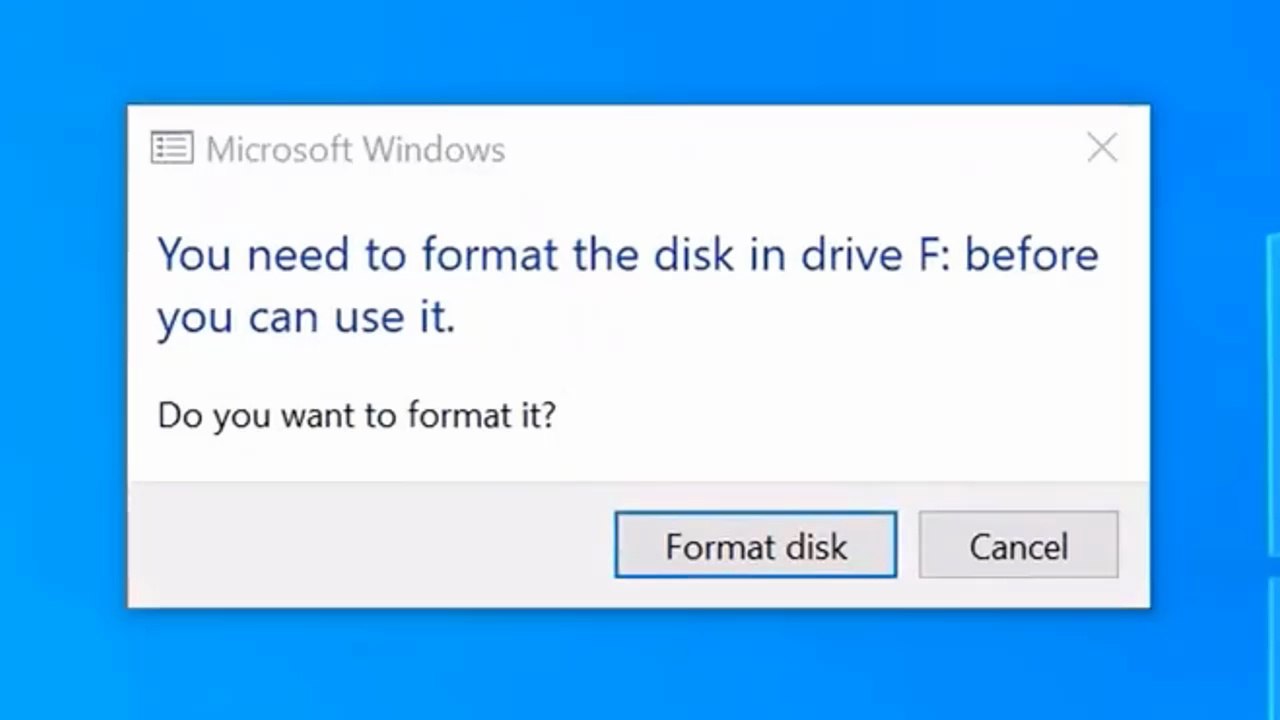Click the dialog icon in the title bar
Viewport: 1280px width, 720px height.
coord(171,149)
